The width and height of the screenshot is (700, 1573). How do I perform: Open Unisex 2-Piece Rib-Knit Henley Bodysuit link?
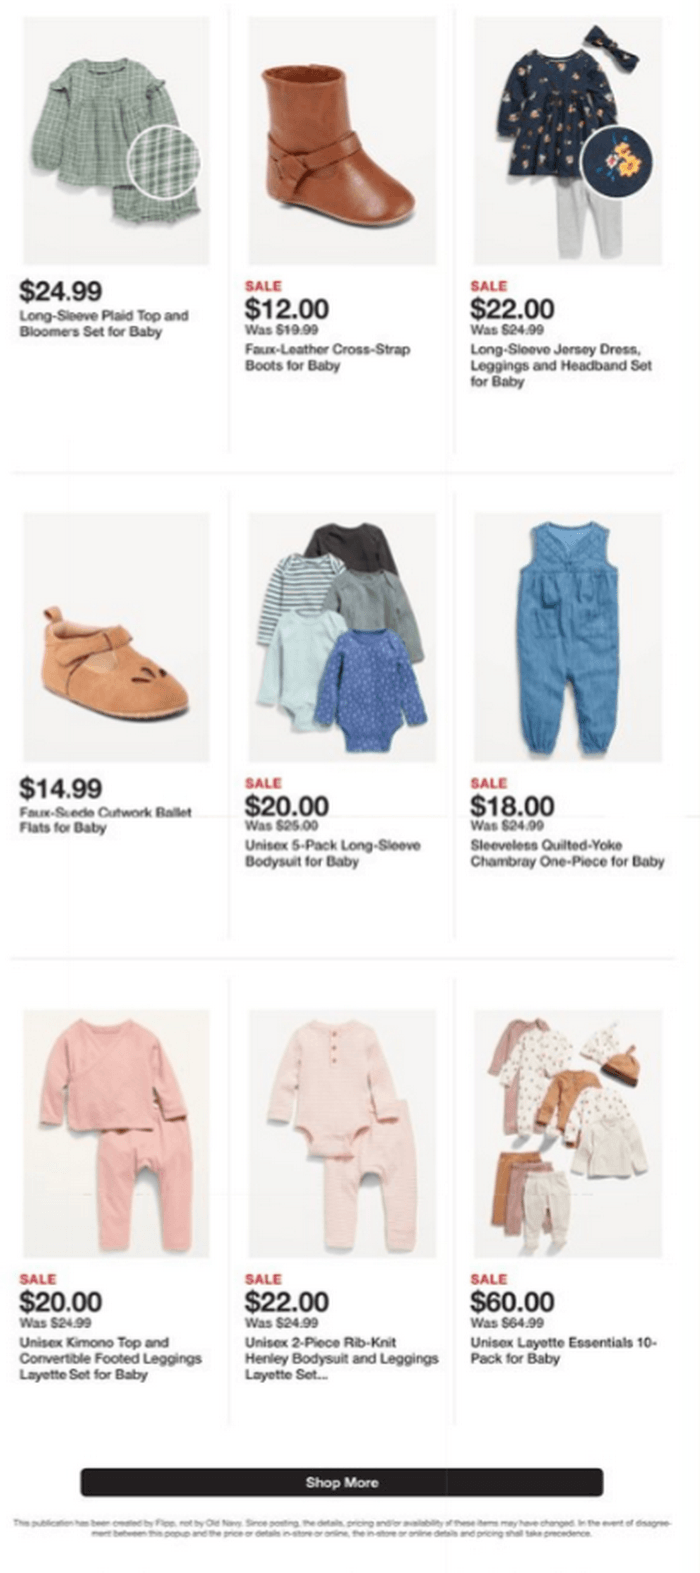tap(342, 1358)
